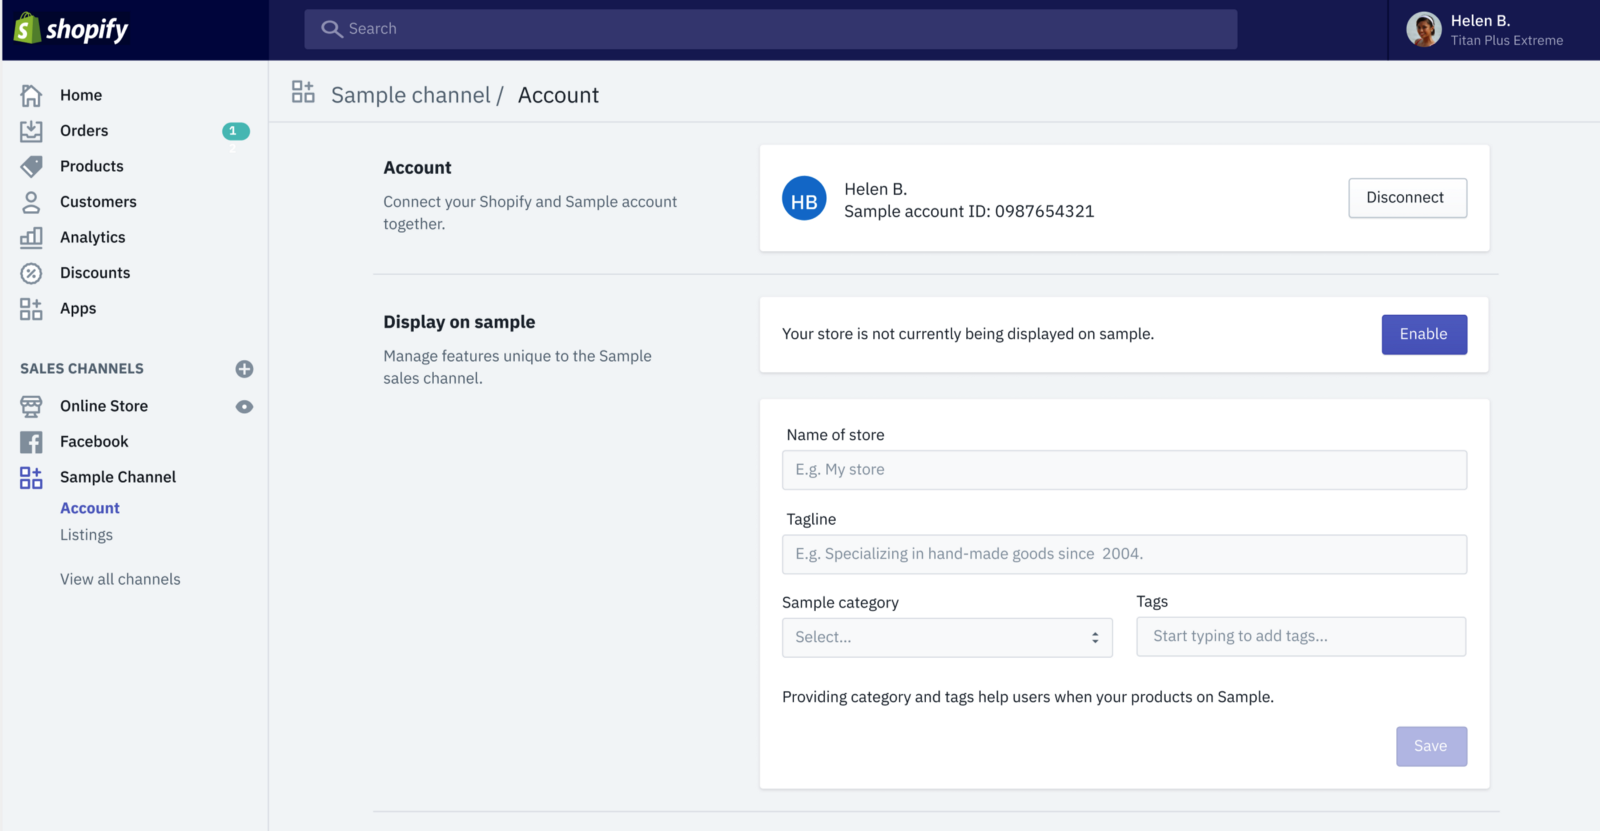This screenshot has height=831, width=1600.
Task: Open Helen B. account menu
Action: [x=1485, y=30]
